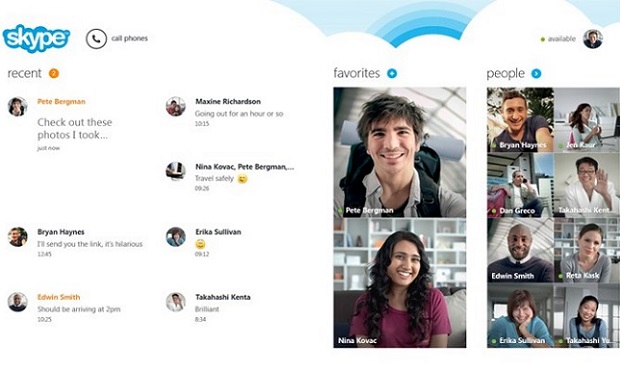Open Pete Bergman's recent conversation avatar
Screen dimensions: 620x386
click(x=17, y=107)
